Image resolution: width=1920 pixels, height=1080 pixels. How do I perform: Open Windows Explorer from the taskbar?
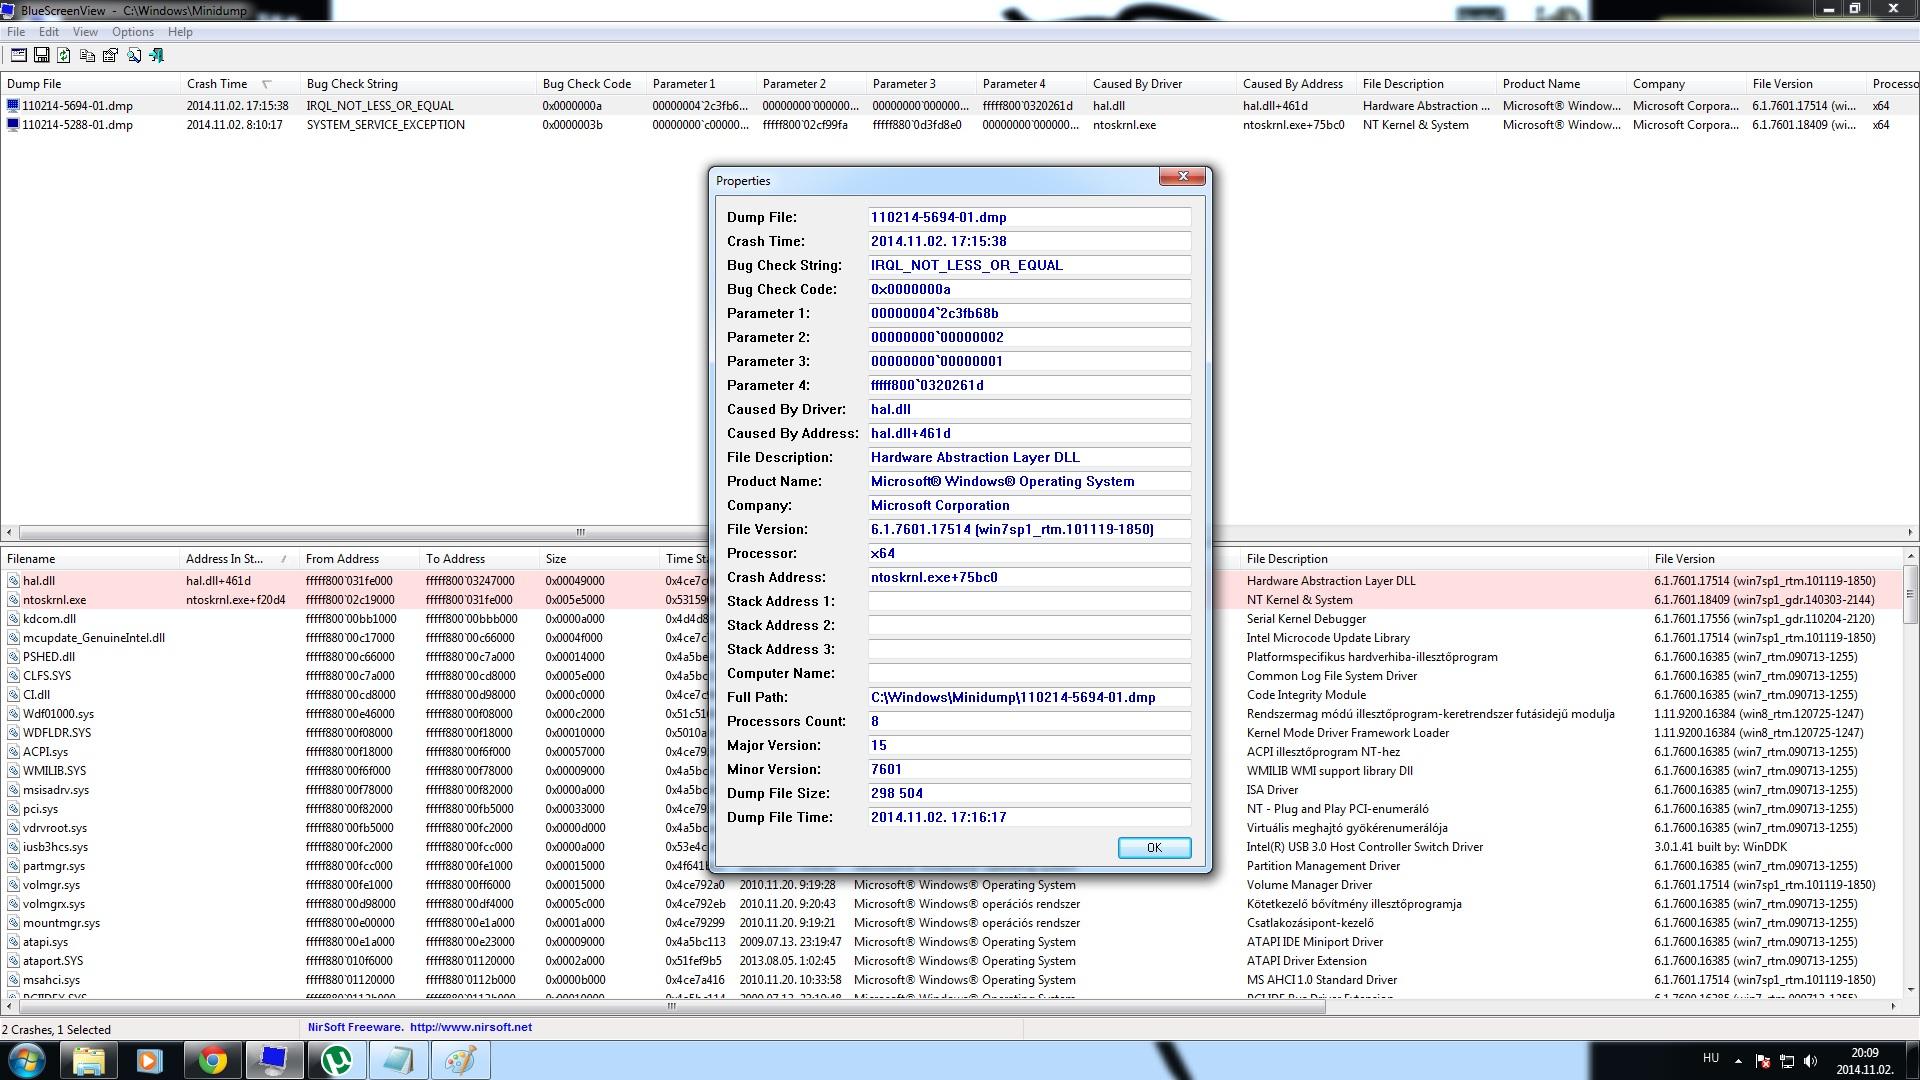coord(89,1060)
